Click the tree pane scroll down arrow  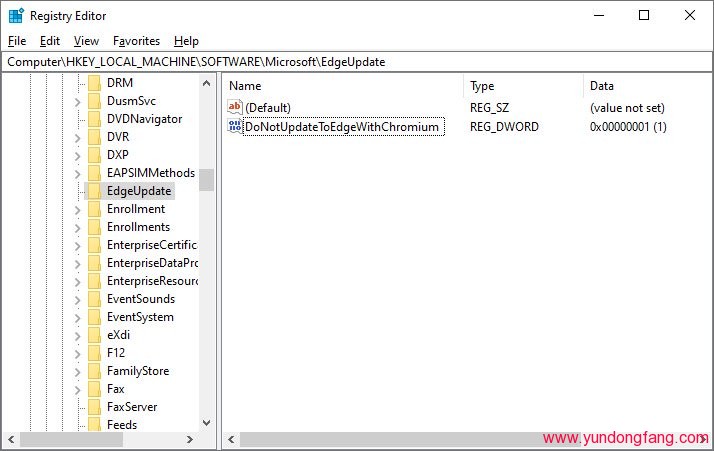(x=206, y=423)
